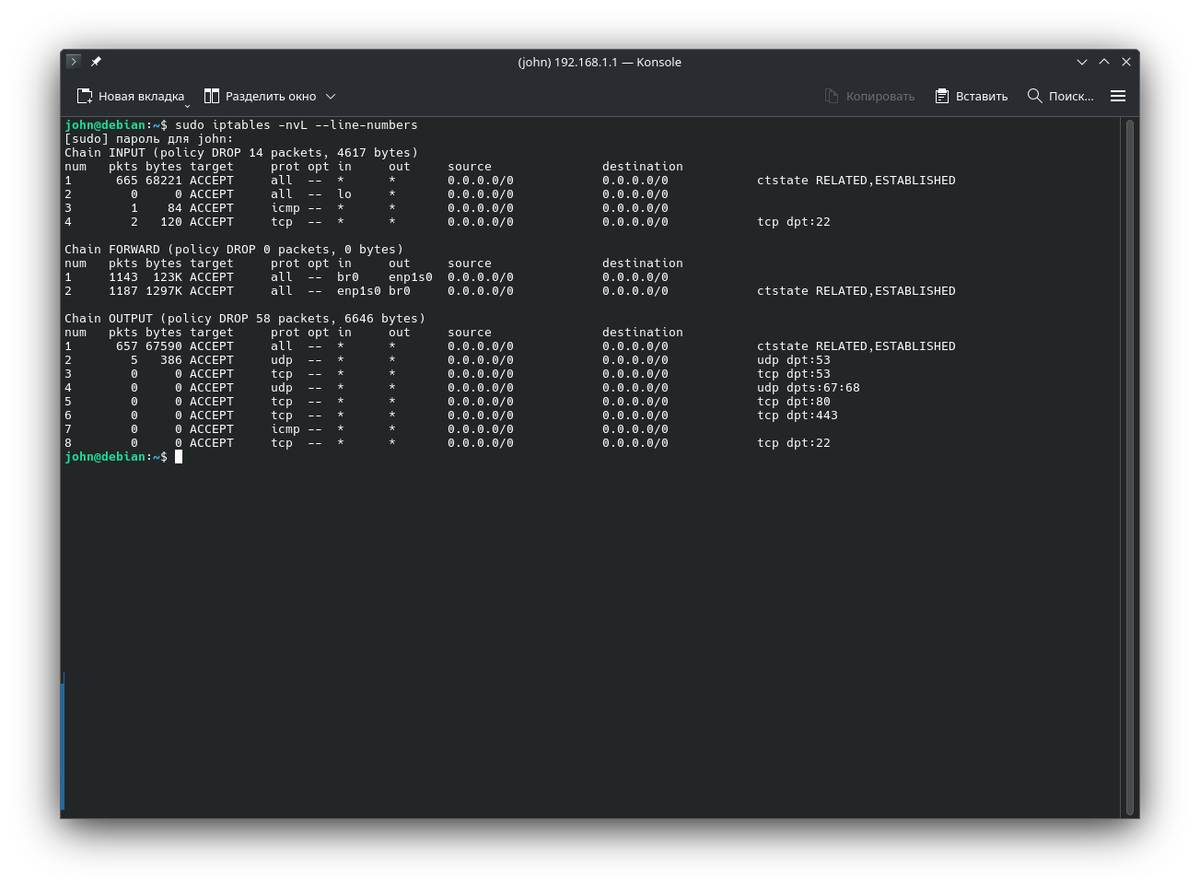Click the terminal app icon in titlebar
Image resolution: width=1200 pixels, height=890 pixels.
[74, 62]
